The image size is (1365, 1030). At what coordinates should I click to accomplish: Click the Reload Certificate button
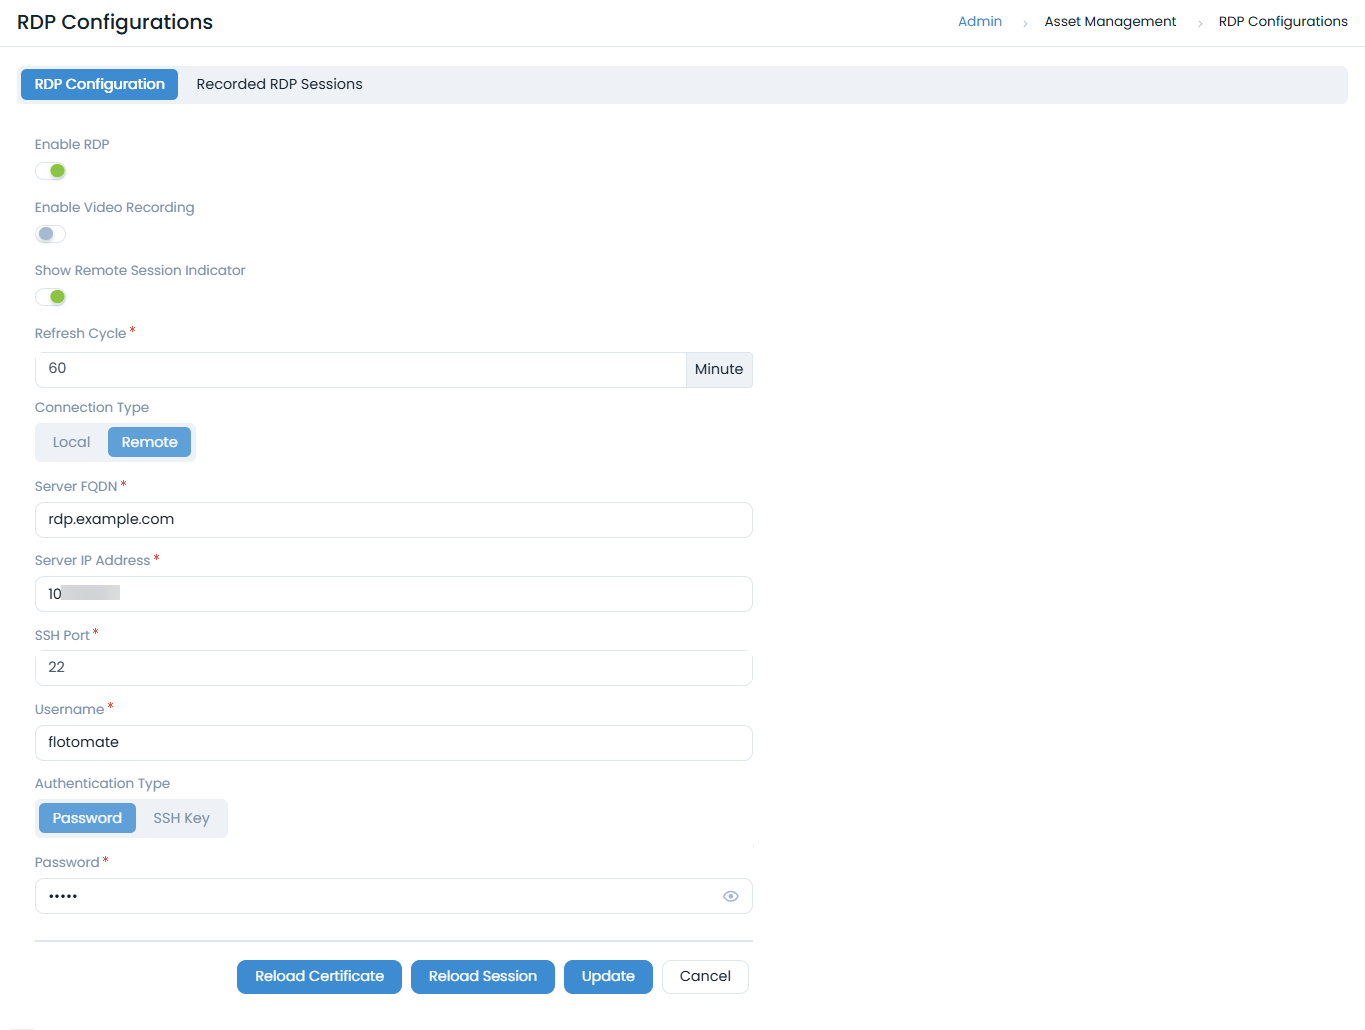tap(319, 977)
